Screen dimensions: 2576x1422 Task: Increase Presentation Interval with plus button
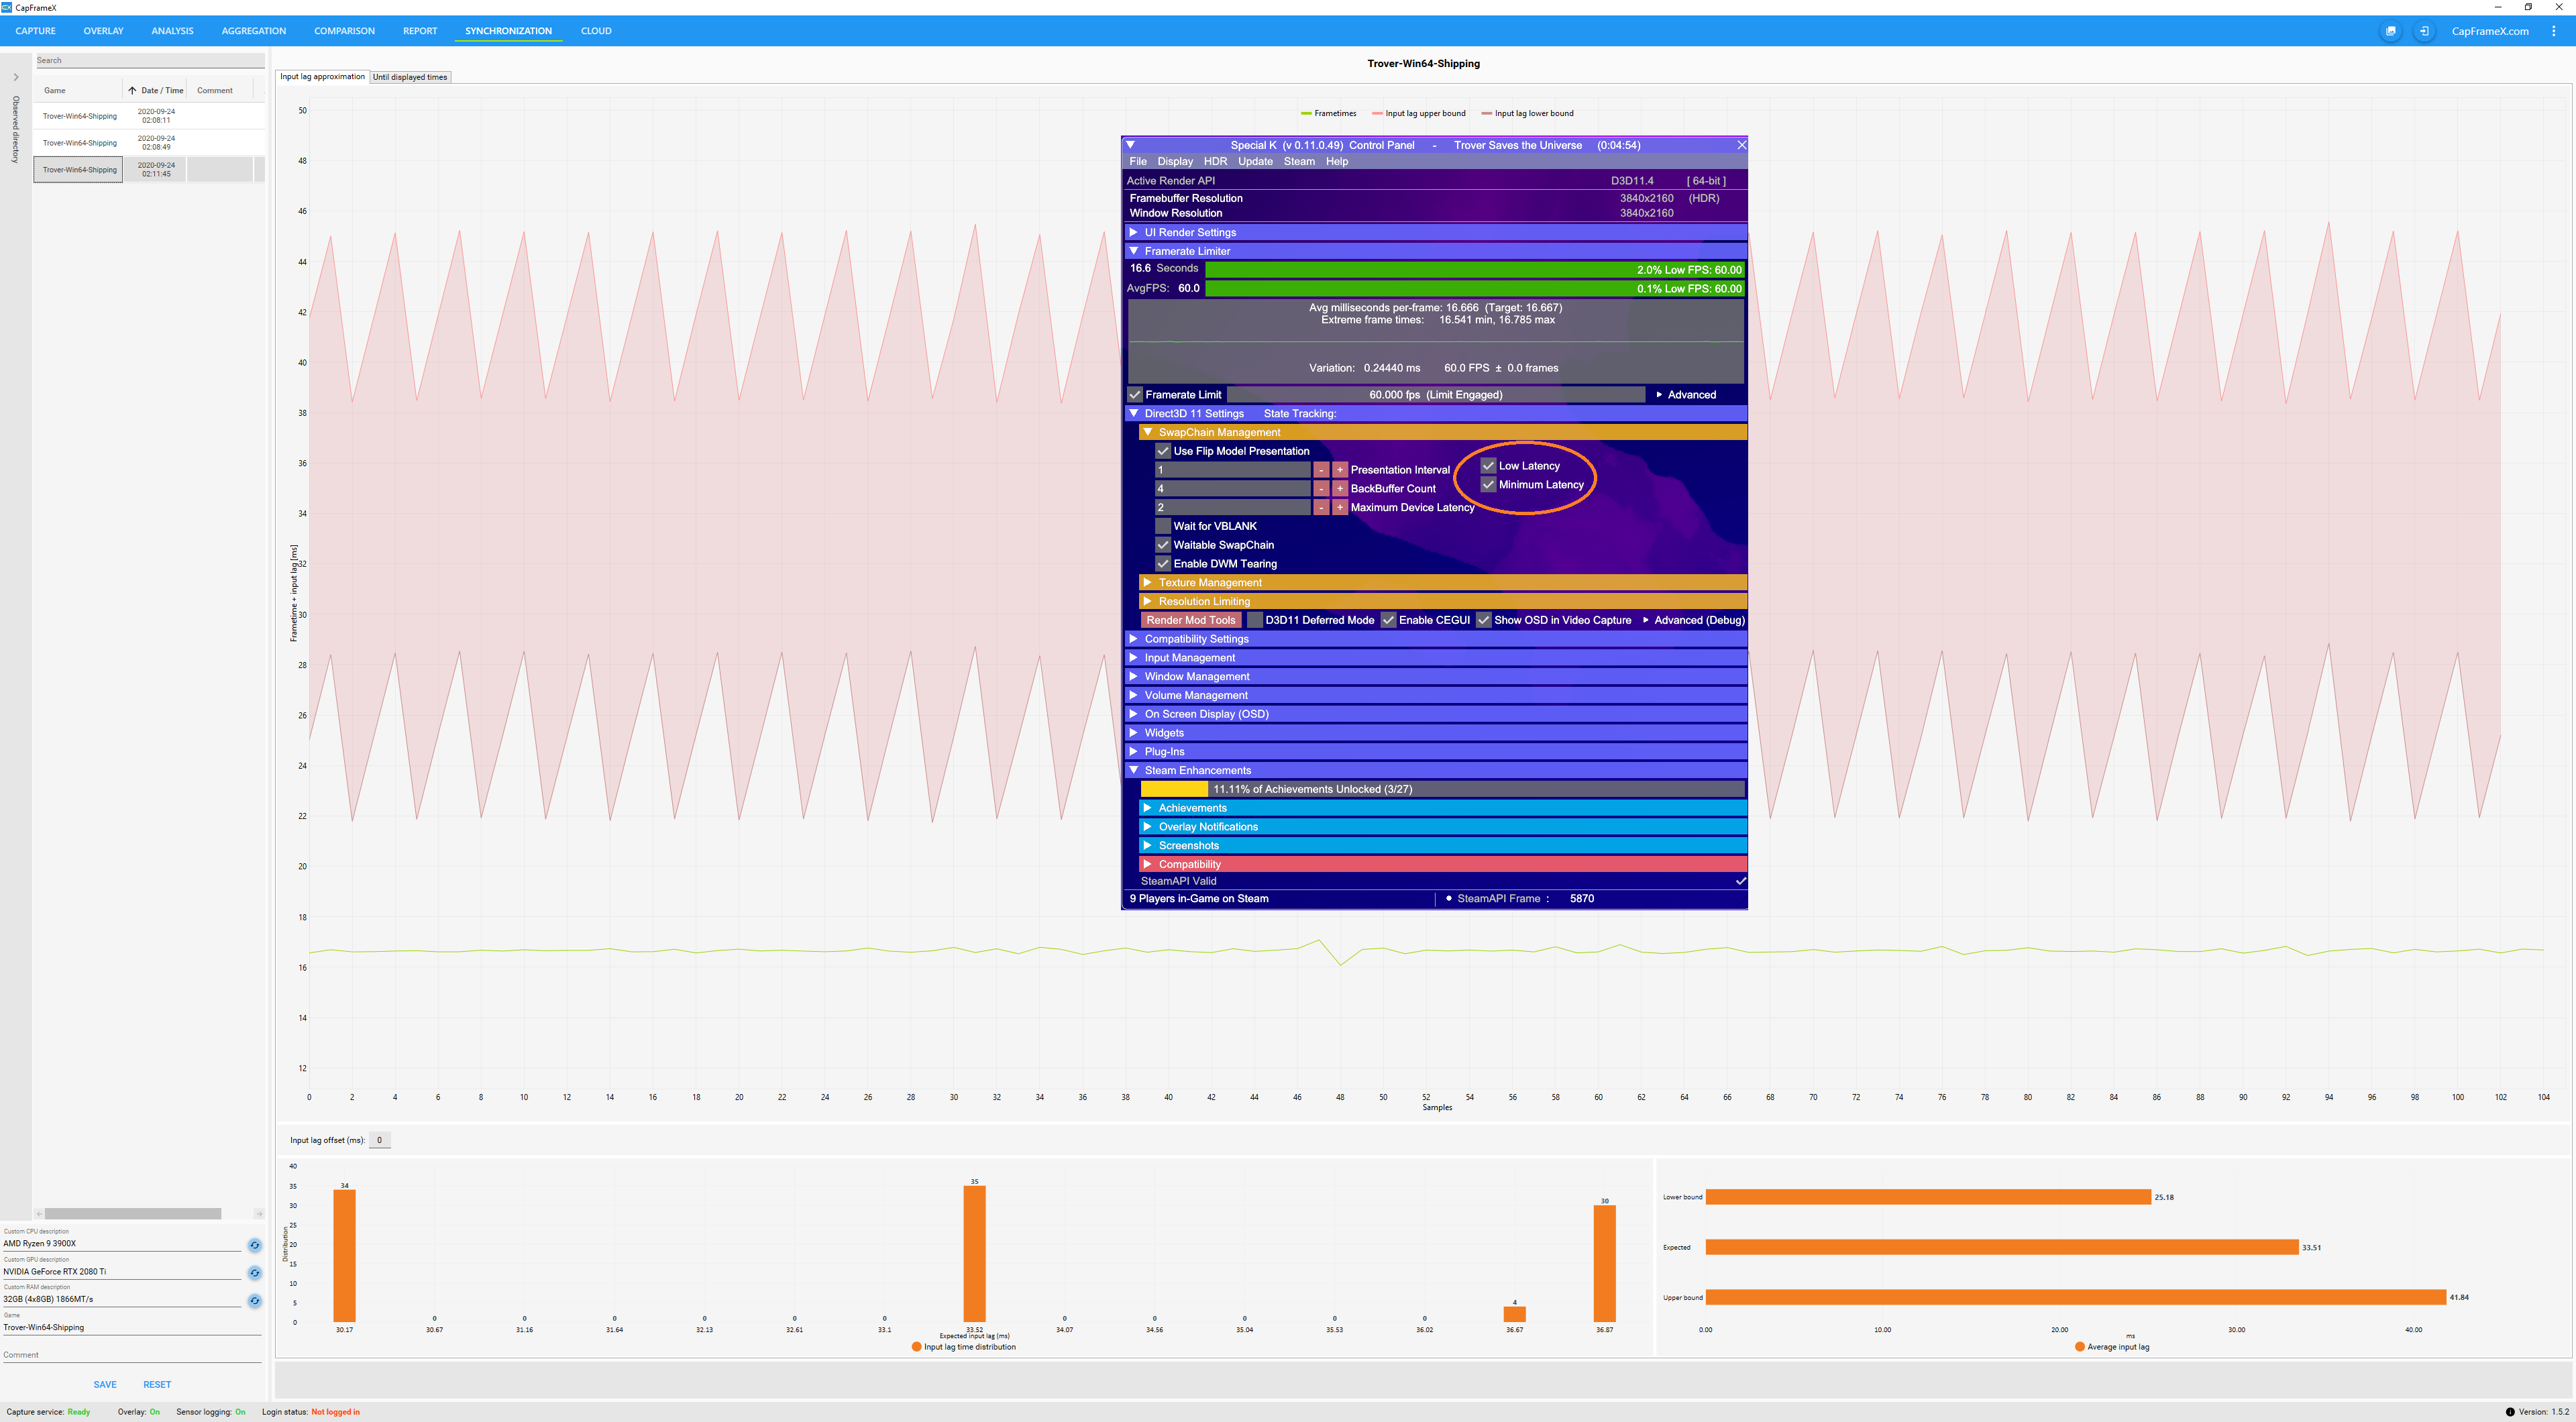coord(1340,470)
